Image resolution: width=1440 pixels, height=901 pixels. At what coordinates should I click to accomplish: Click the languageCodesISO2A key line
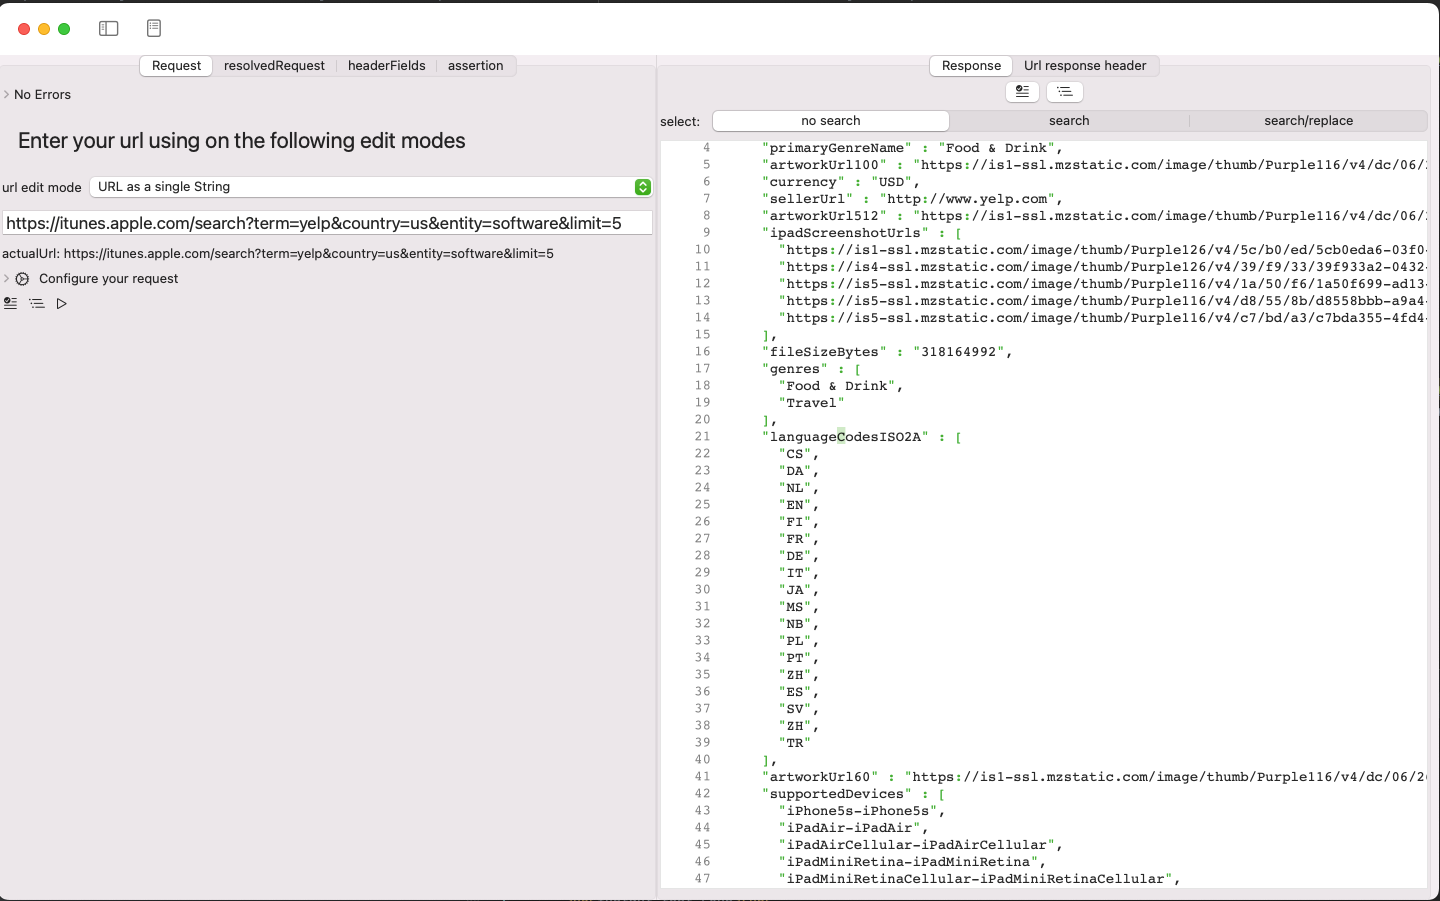click(862, 437)
